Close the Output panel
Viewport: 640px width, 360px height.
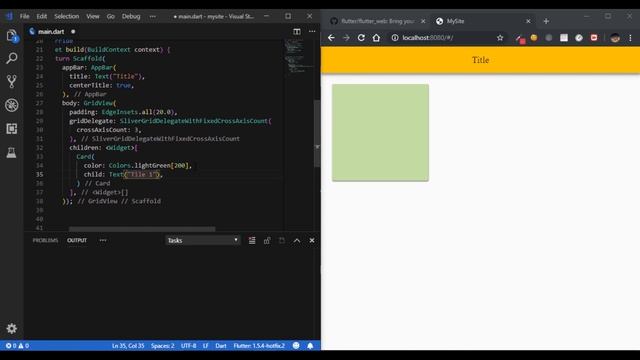[312, 240]
